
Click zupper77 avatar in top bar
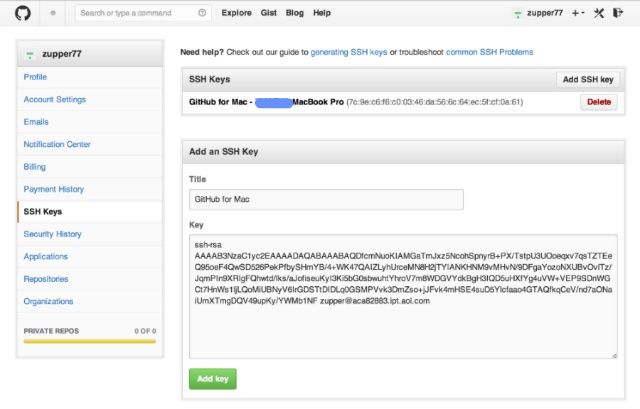tap(518, 14)
